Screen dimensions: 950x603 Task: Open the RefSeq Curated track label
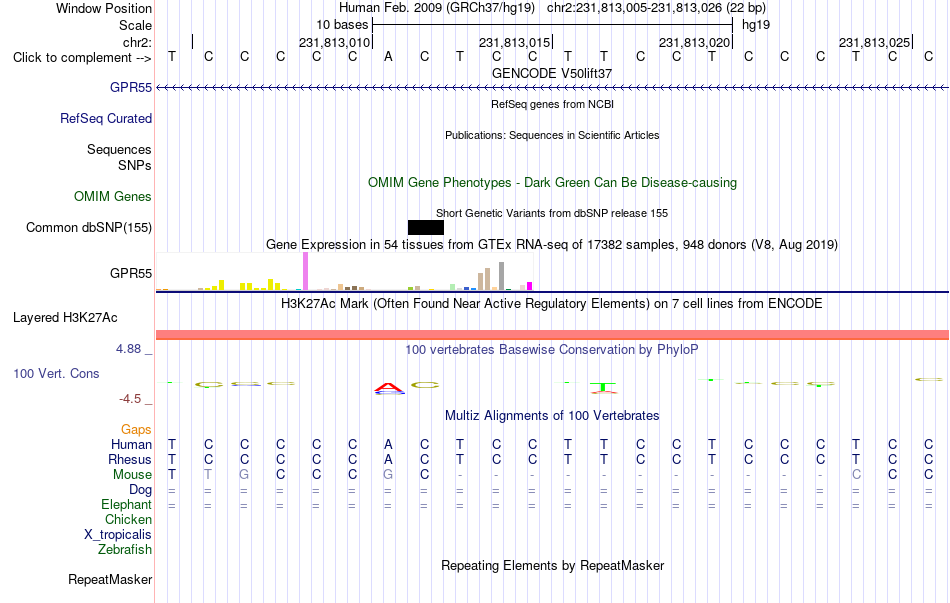(106, 118)
